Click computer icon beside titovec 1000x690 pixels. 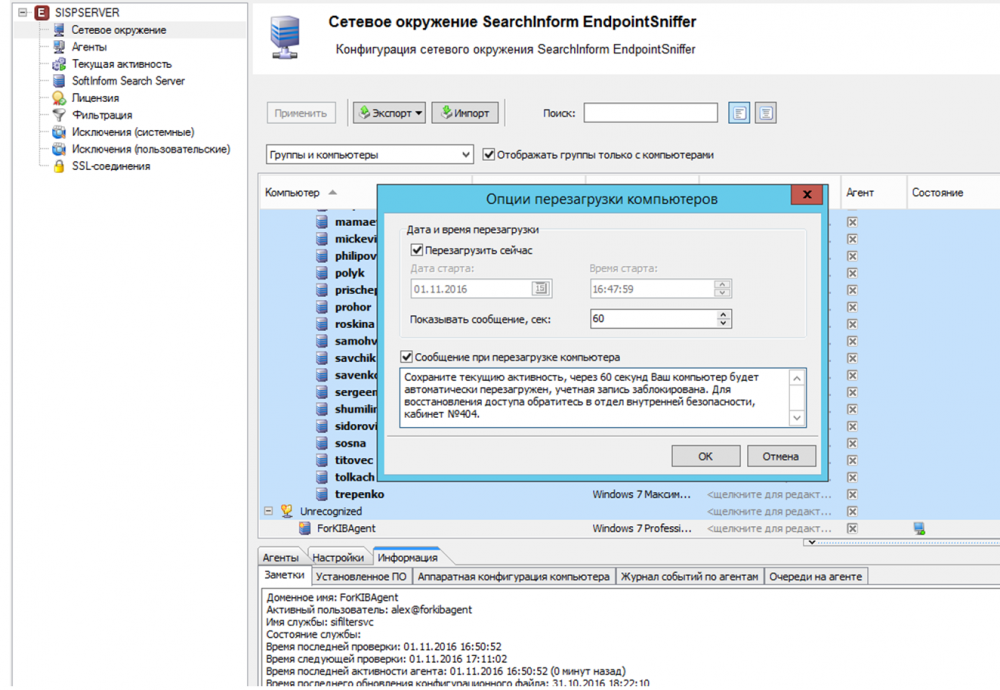[x=323, y=460]
